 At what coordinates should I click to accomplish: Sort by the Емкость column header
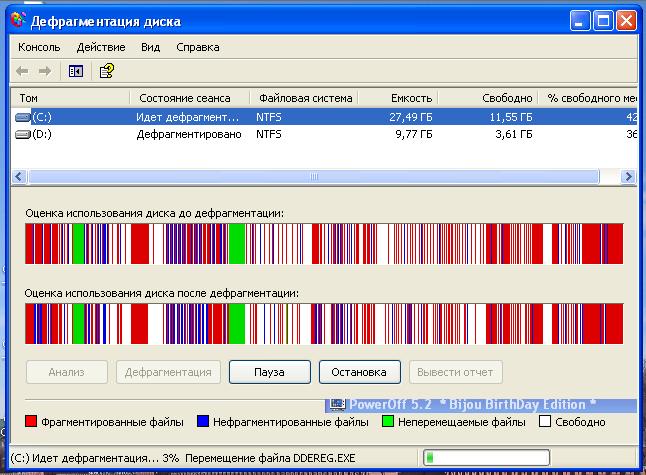pyautogui.click(x=398, y=98)
